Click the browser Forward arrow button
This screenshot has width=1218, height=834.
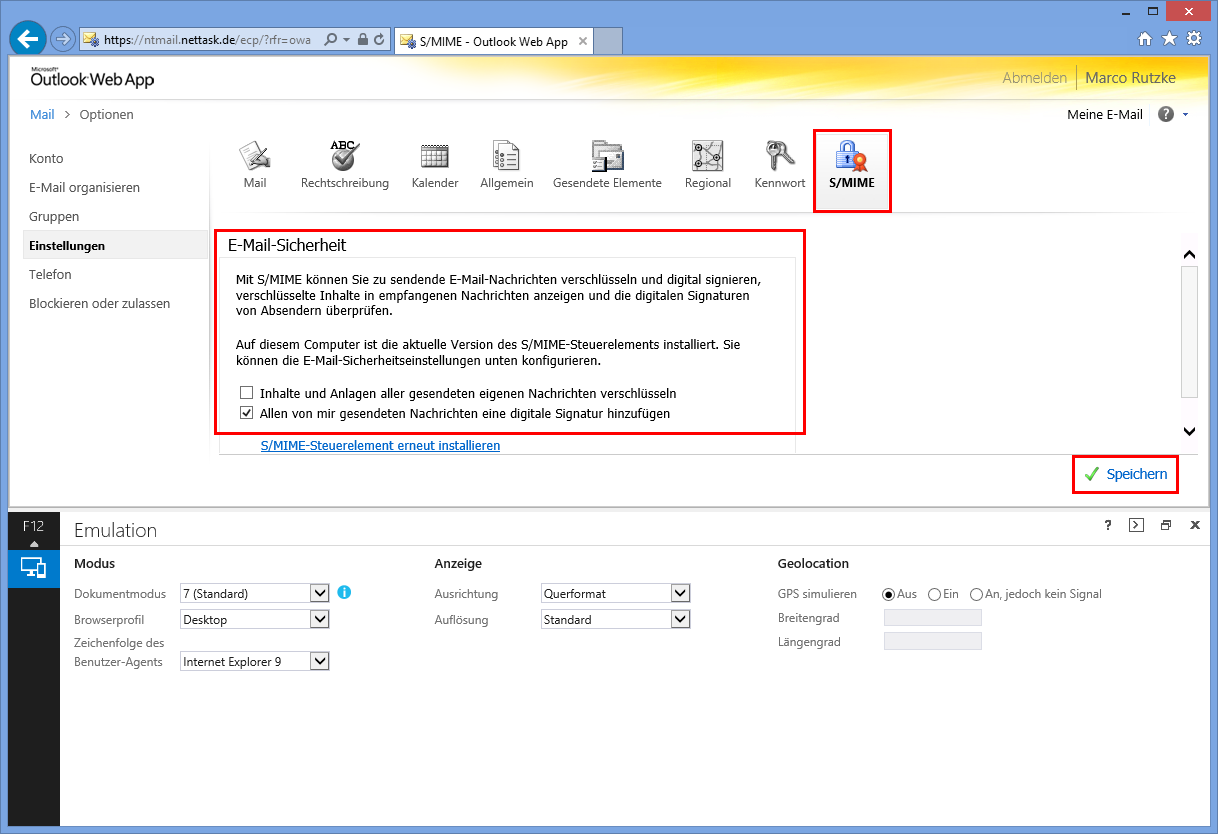click(63, 40)
